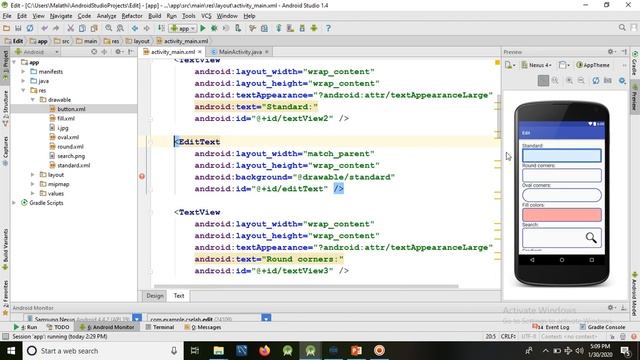Image resolution: width=640 pixels, height=360 pixels.
Task: Click the horizontal editor scrollbar
Action: coord(306,286)
